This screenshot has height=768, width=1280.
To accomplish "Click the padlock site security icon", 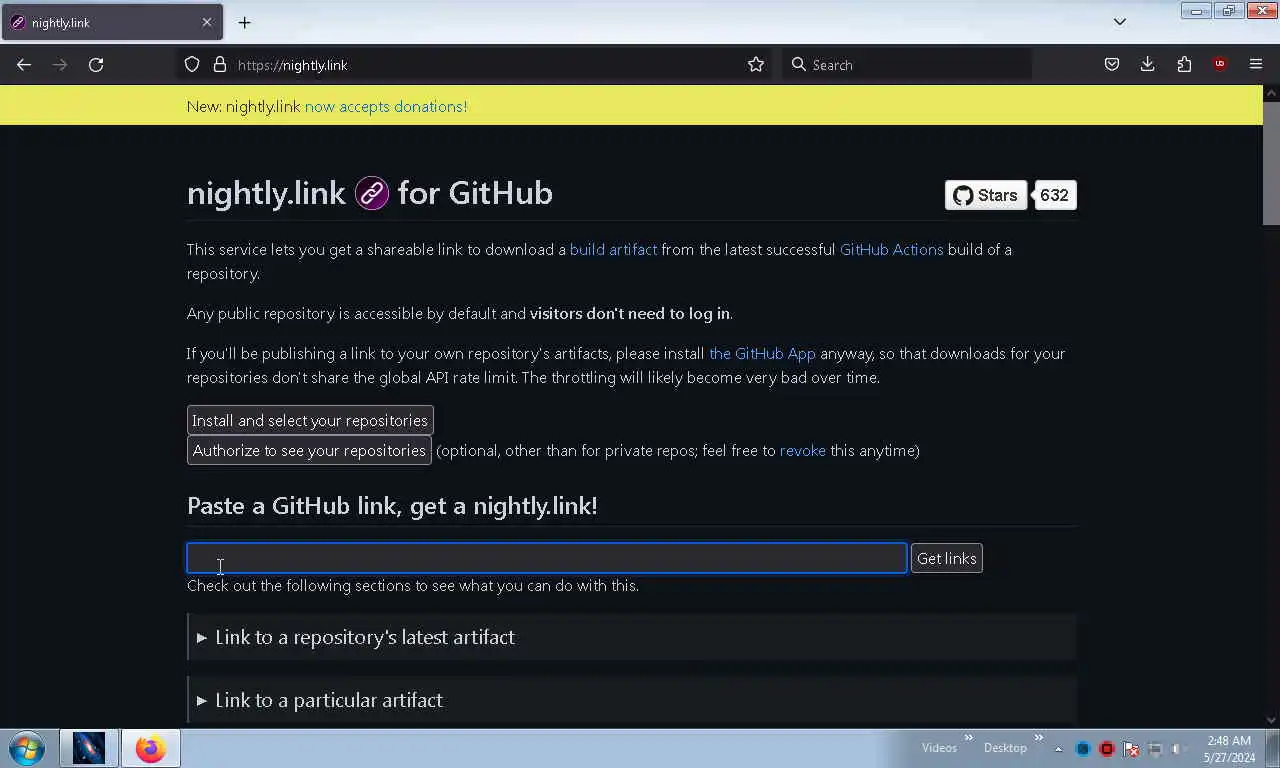I will [220, 65].
